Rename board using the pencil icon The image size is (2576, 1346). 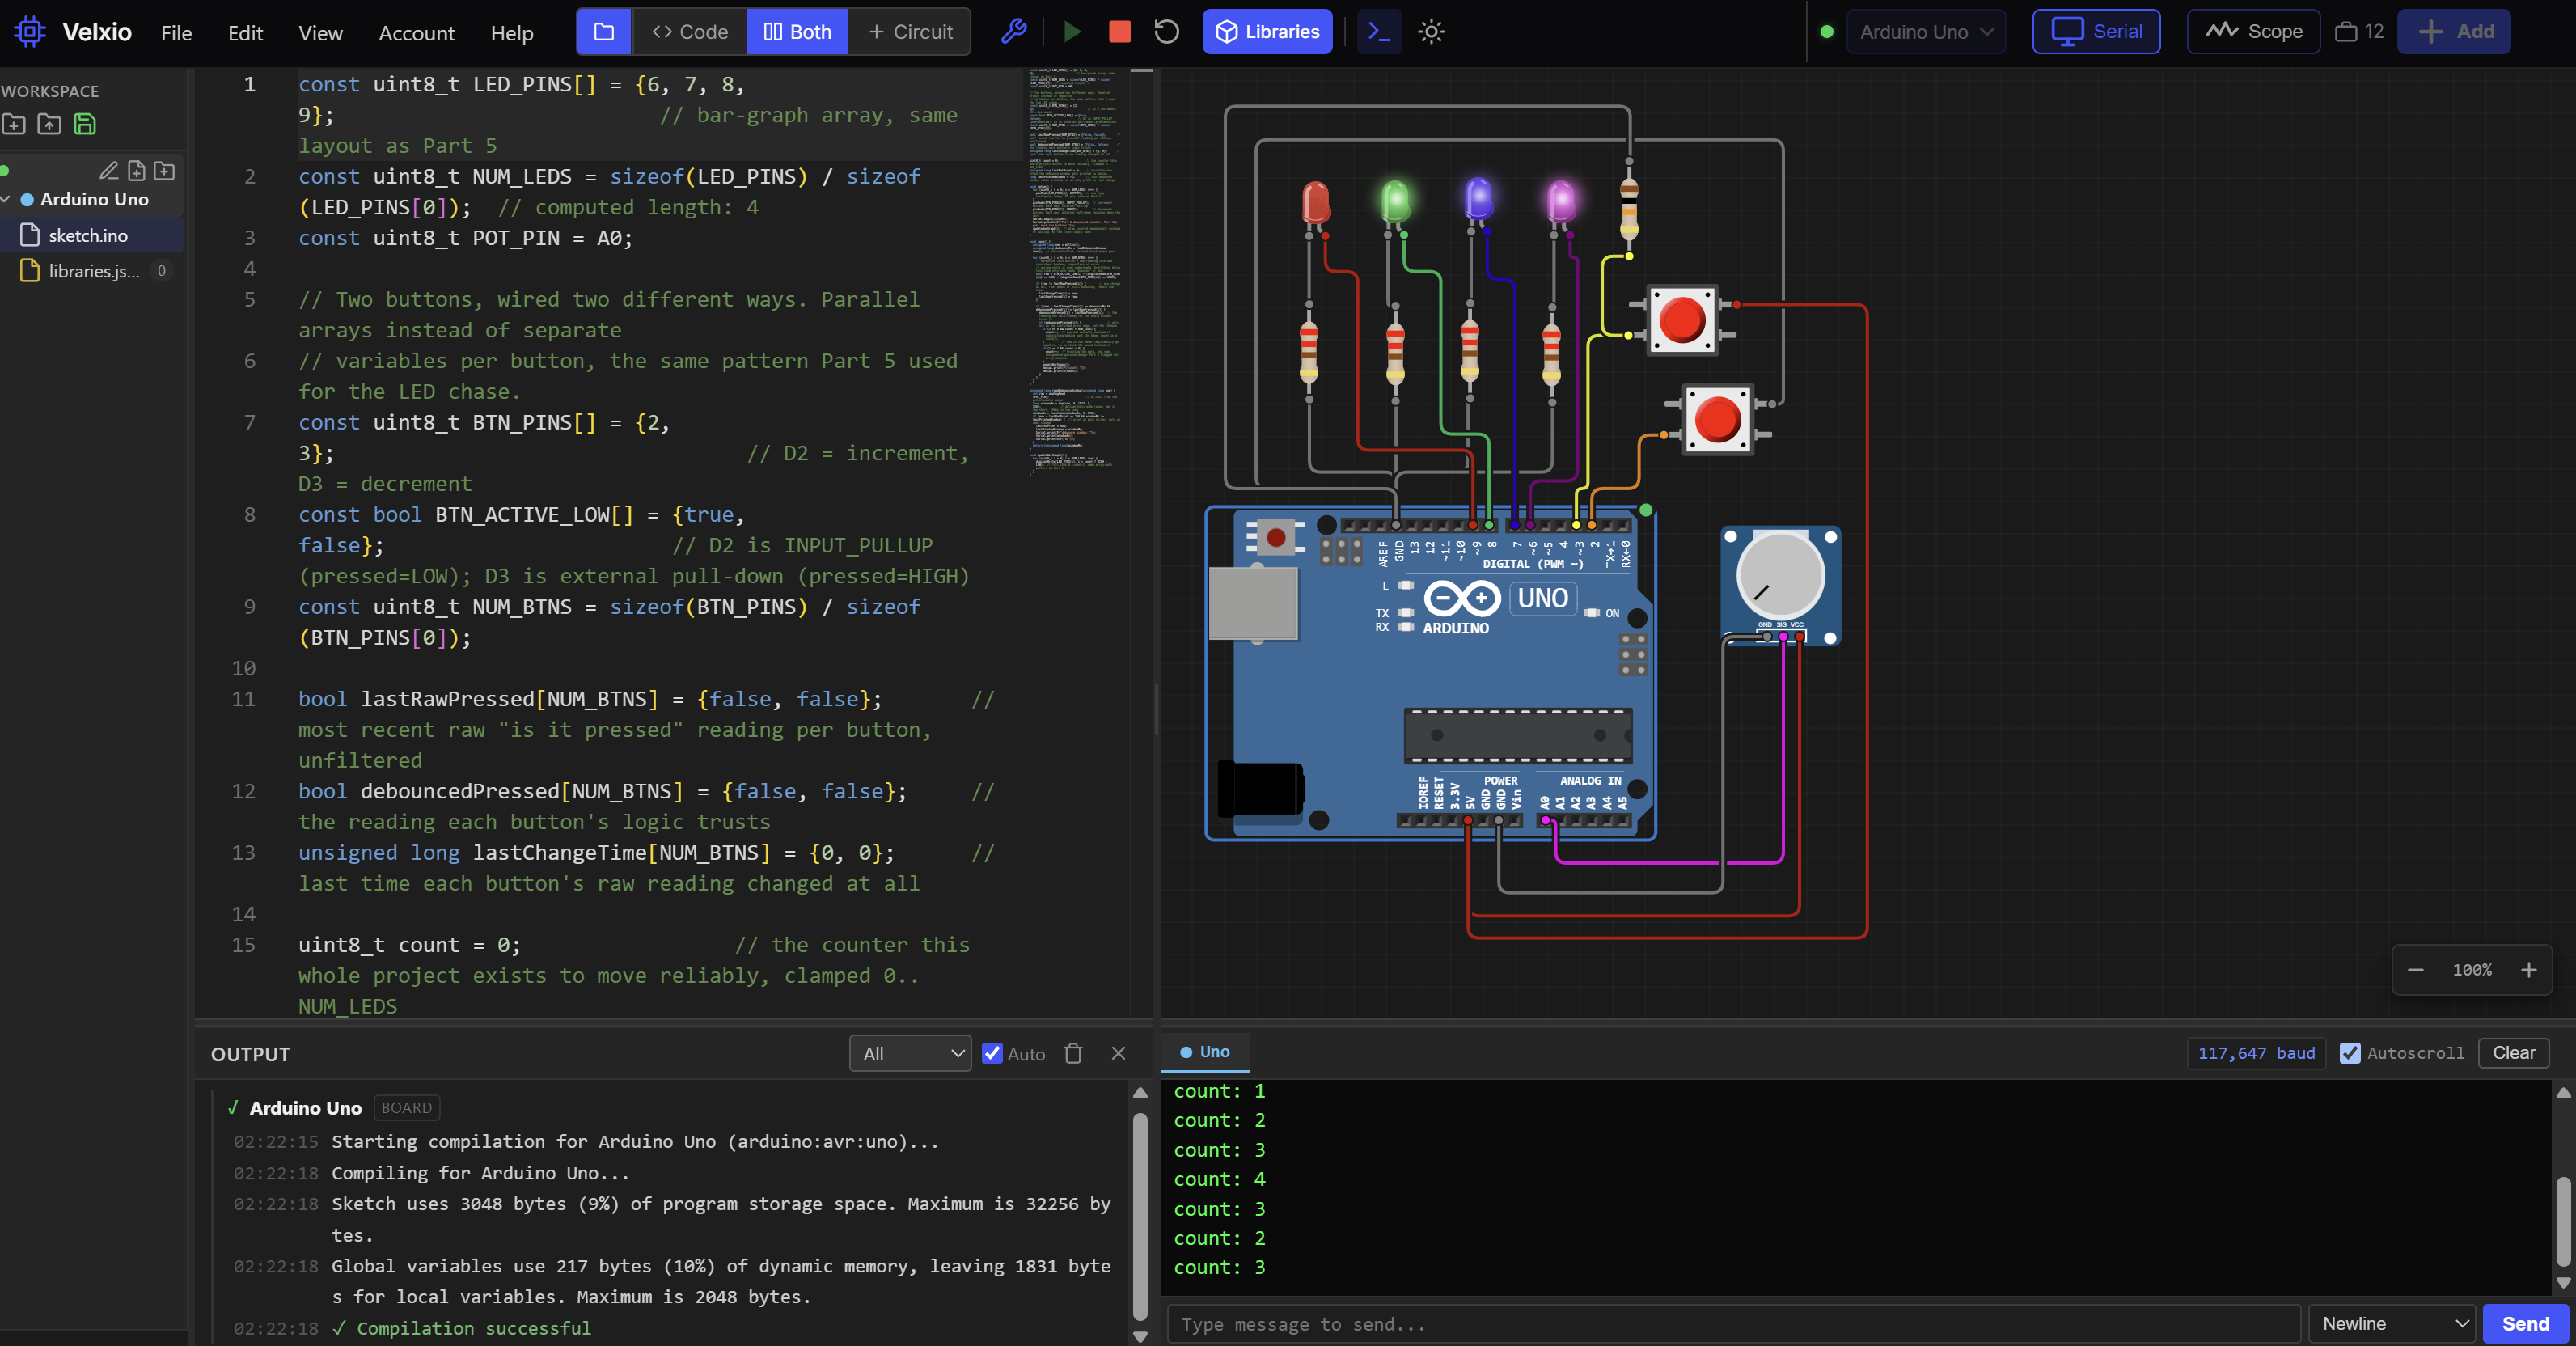coord(109,171)
